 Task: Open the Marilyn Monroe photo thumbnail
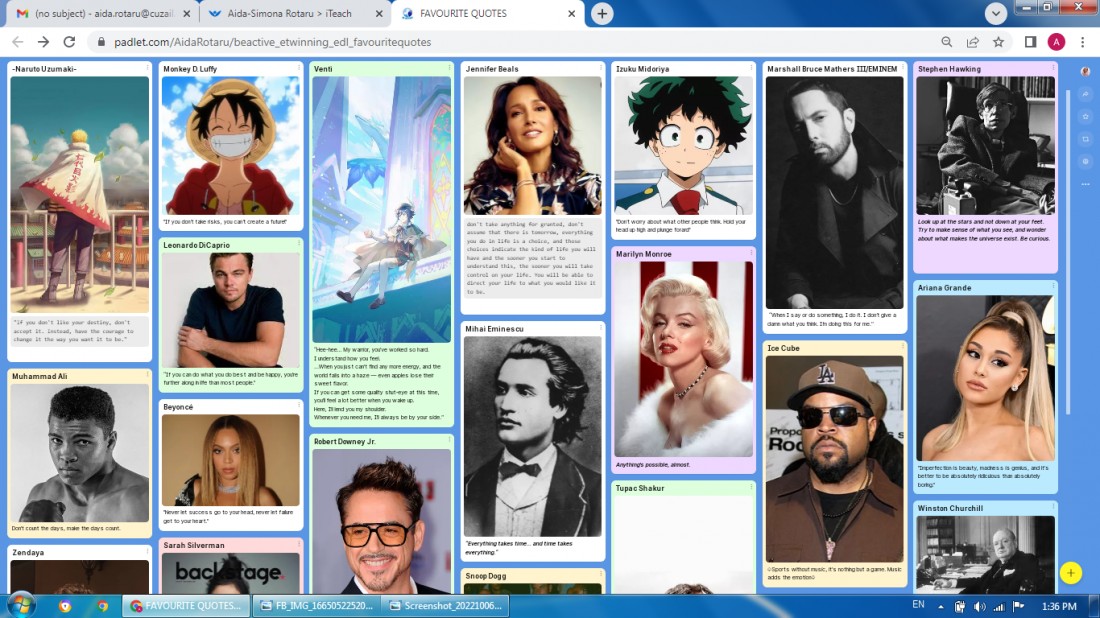[683, 359]
